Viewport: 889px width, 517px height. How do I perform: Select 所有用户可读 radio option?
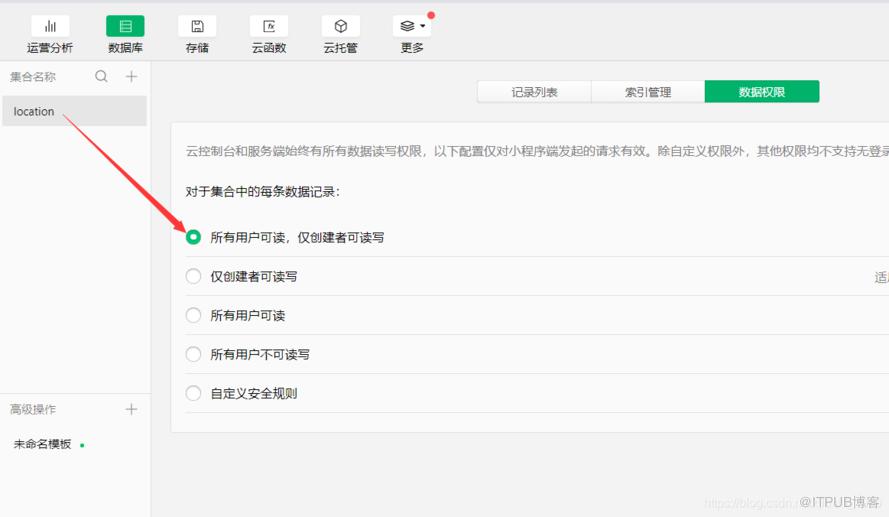click(x=193, y=315)
